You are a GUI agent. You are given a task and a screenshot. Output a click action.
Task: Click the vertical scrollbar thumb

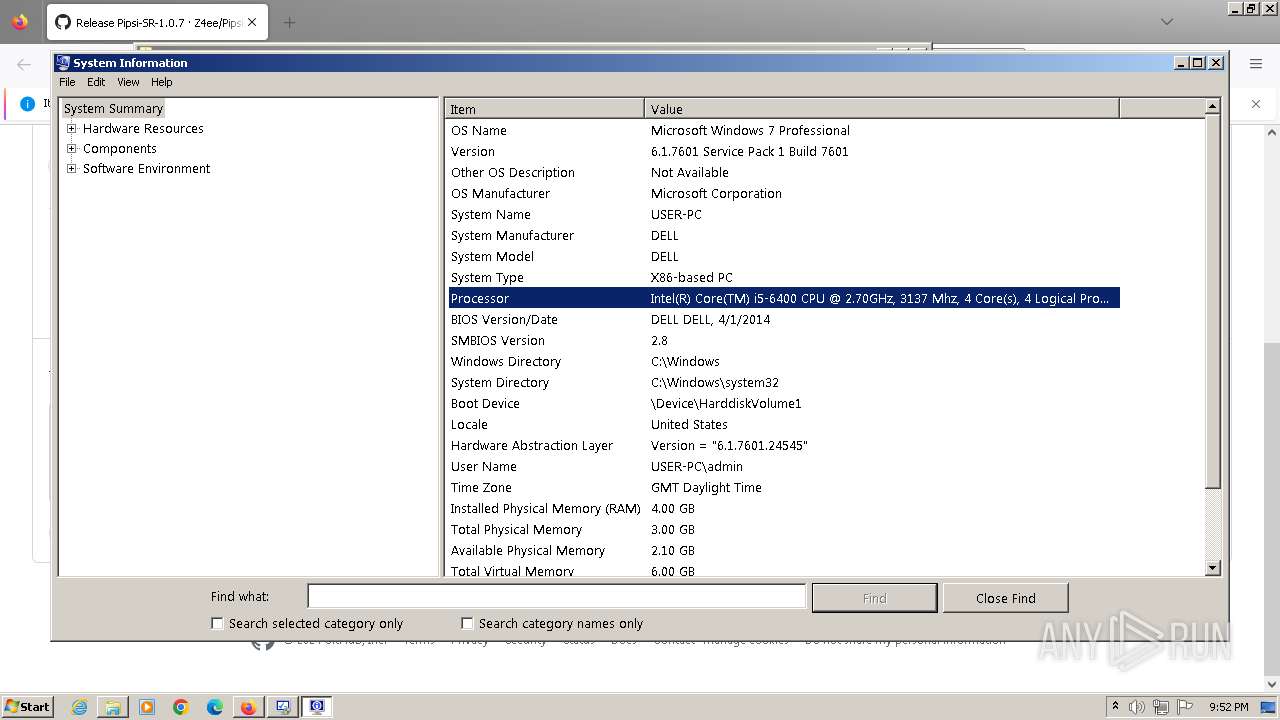[x=1213, y=301]
